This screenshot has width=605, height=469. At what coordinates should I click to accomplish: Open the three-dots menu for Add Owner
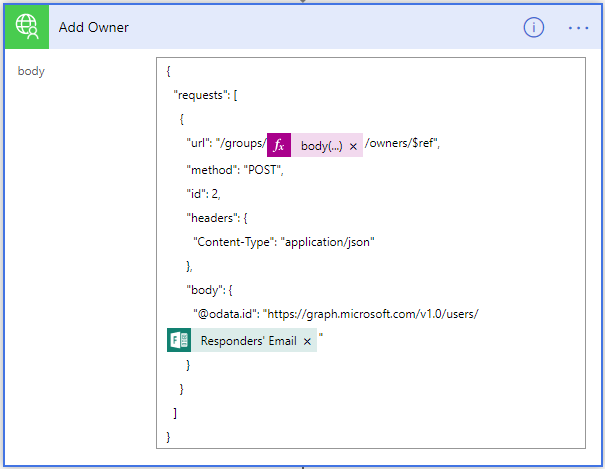pos(578,28)
